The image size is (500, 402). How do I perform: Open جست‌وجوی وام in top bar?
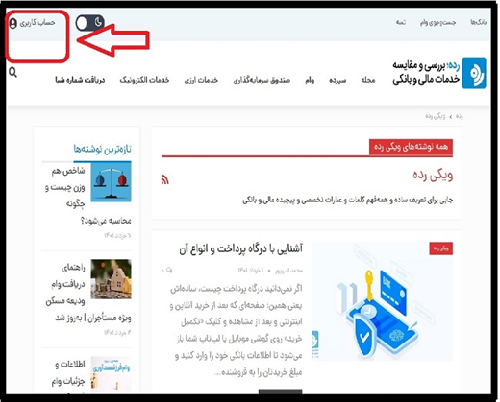(x=438, y=23)
